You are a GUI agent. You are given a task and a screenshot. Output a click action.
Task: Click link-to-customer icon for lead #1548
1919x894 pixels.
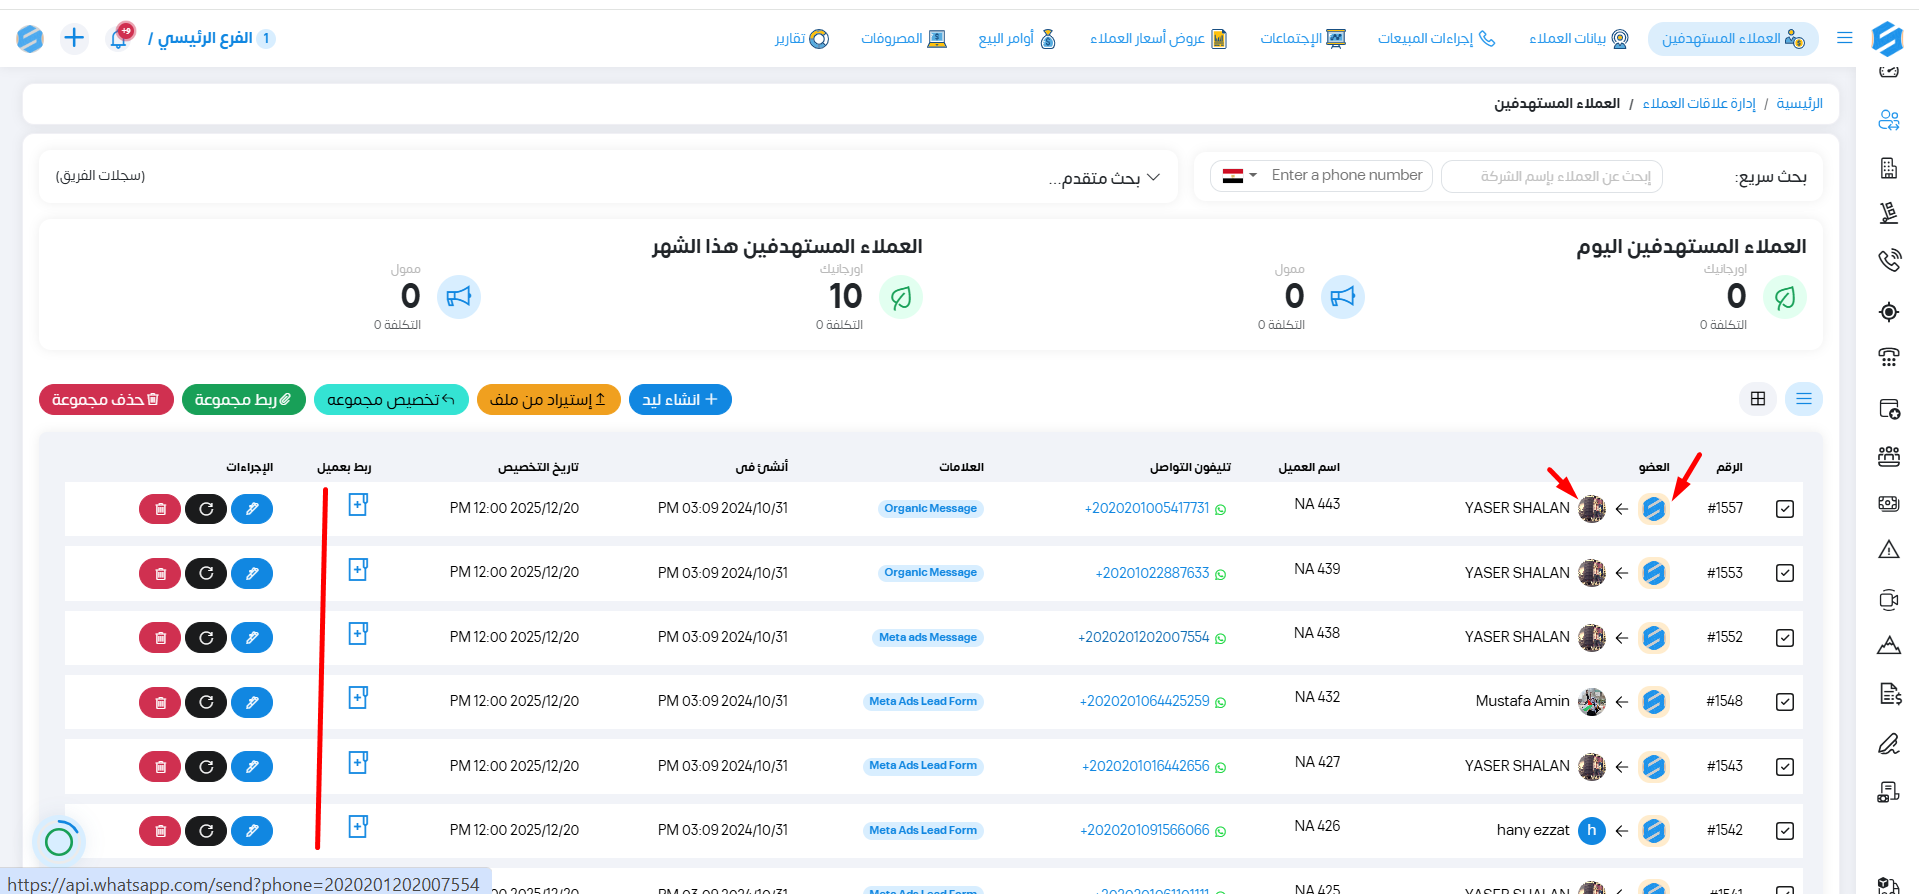pyautogui.click(x=358, y=698)
